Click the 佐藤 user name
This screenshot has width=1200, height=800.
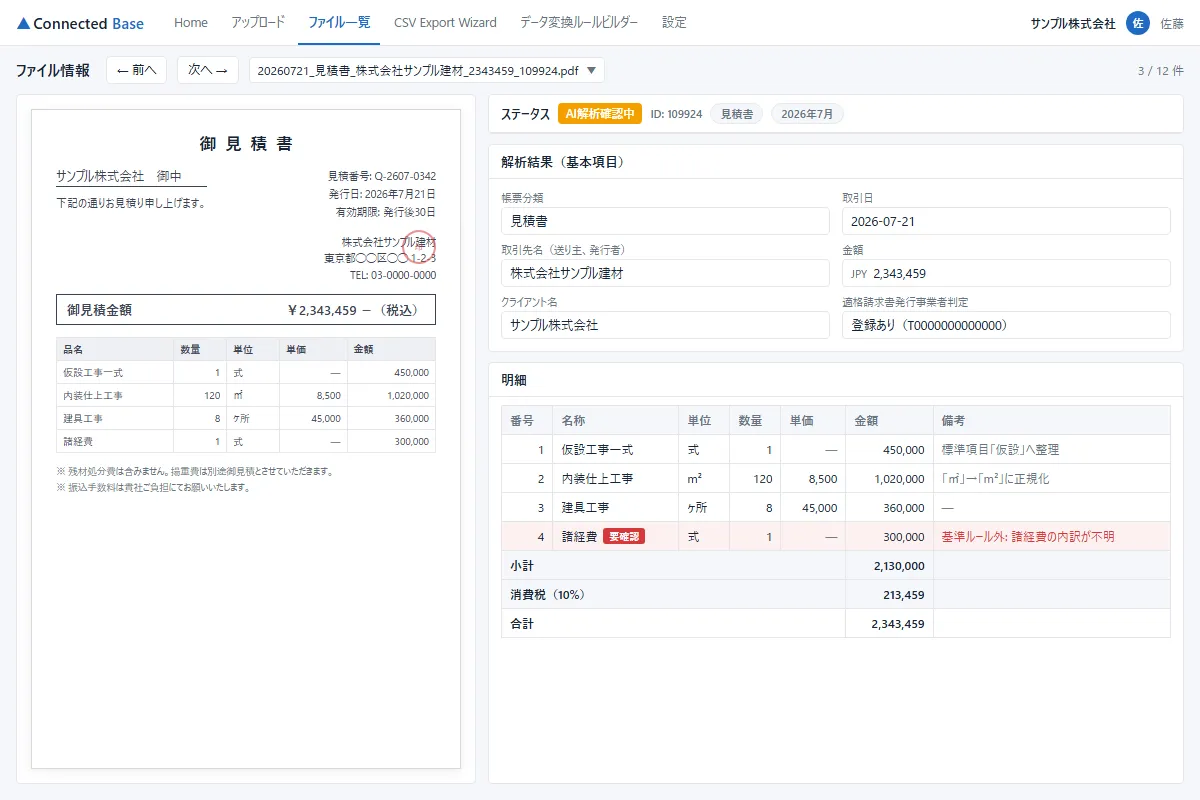pyautogui.click(x=1172, y=23)
